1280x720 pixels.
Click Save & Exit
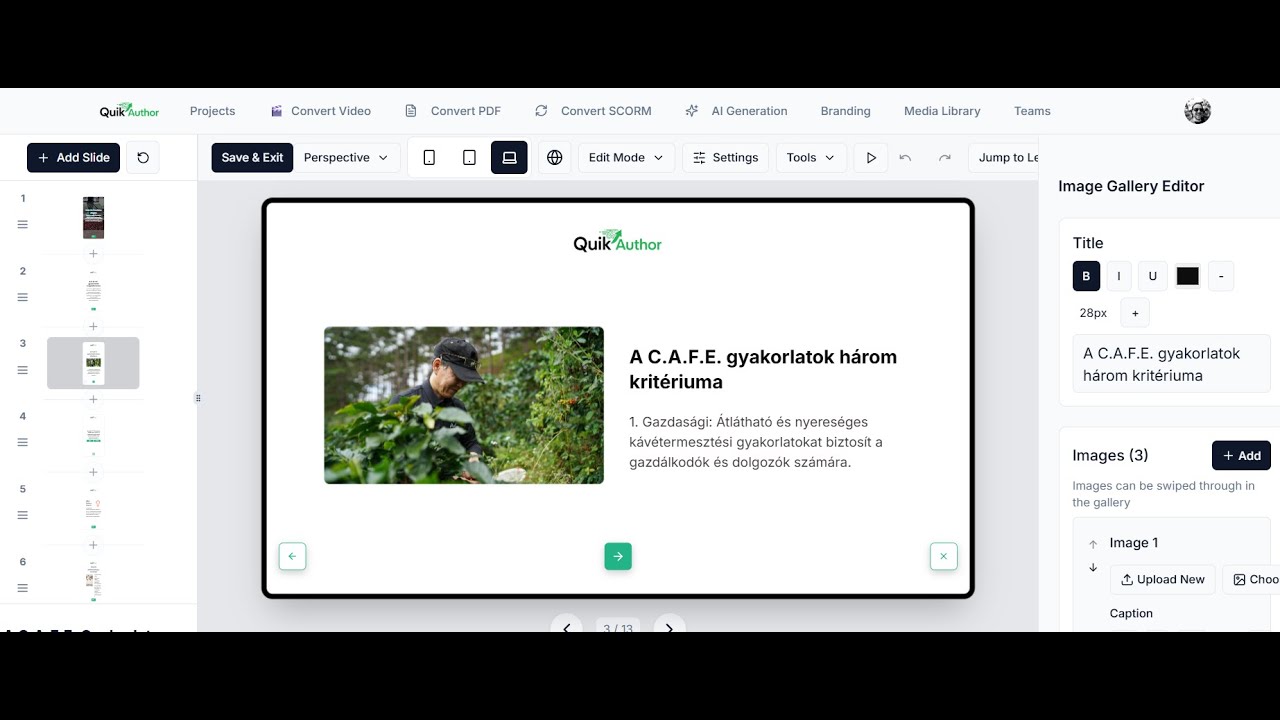coord(252,158)
